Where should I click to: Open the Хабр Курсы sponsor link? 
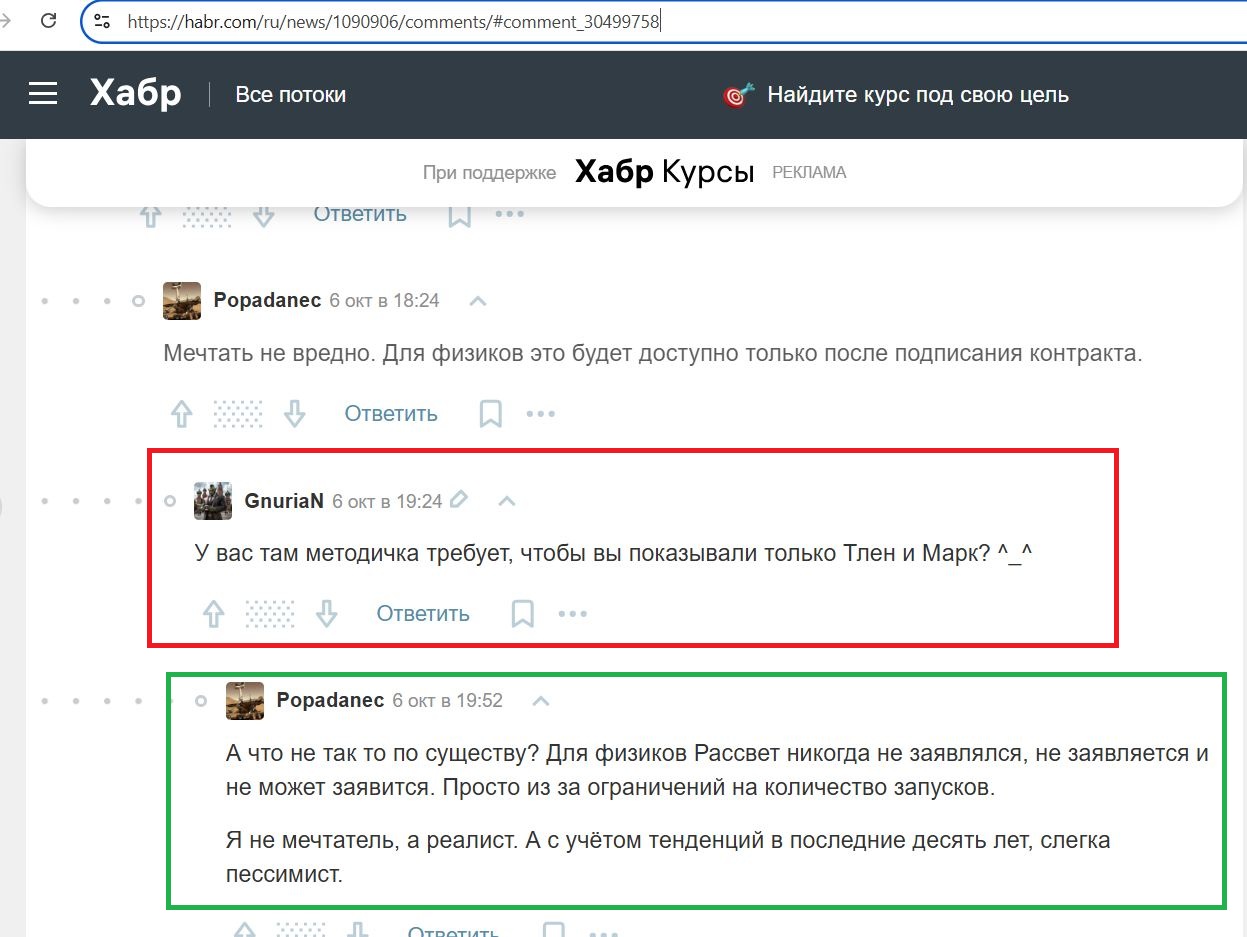664,172
